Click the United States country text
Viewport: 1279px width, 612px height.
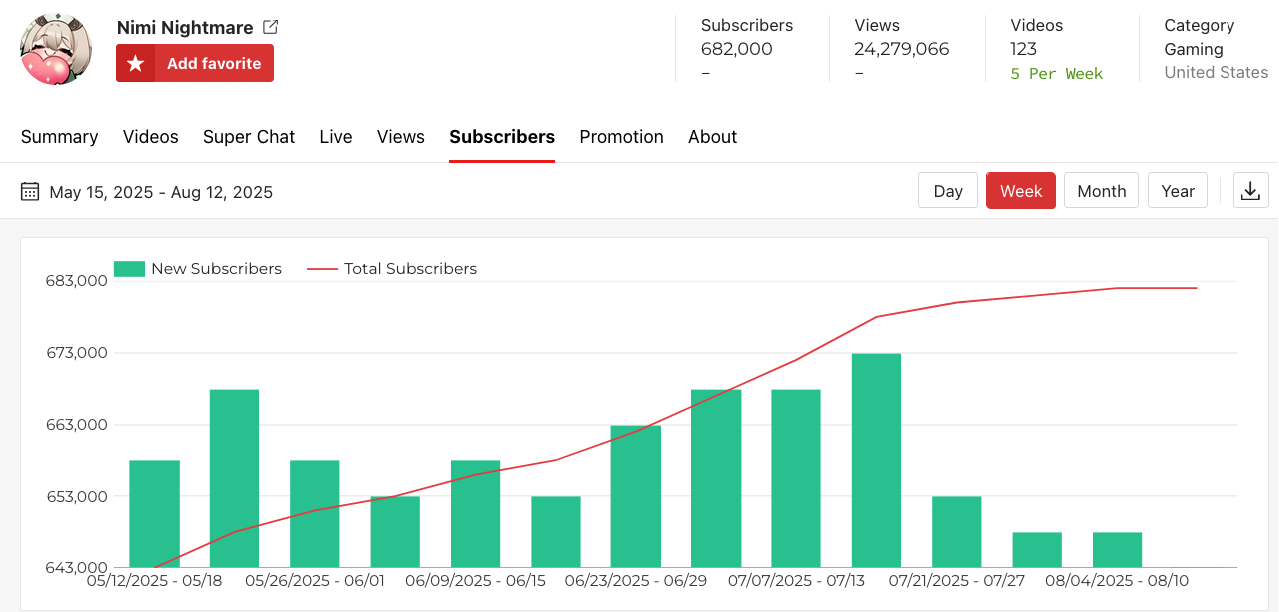1216,73
